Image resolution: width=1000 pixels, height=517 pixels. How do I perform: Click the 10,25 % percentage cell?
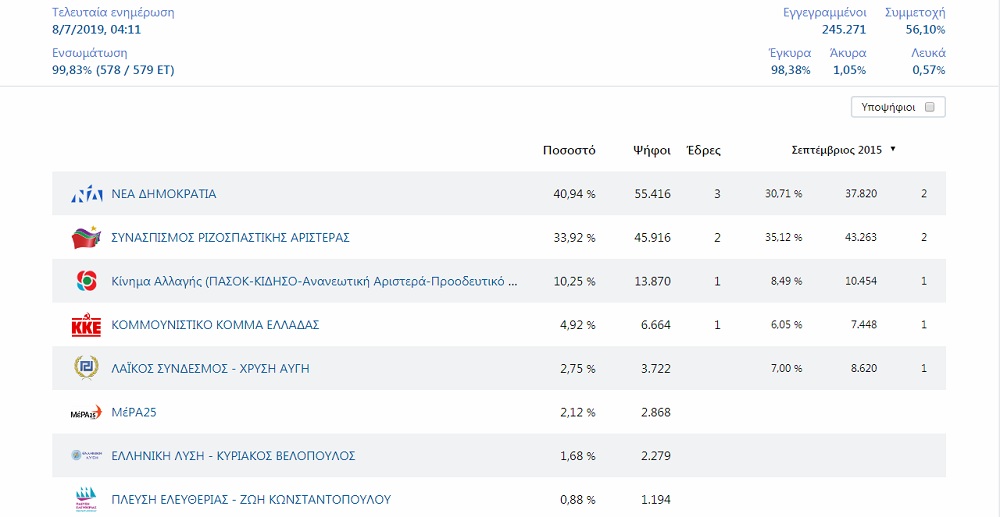point(575,281)
